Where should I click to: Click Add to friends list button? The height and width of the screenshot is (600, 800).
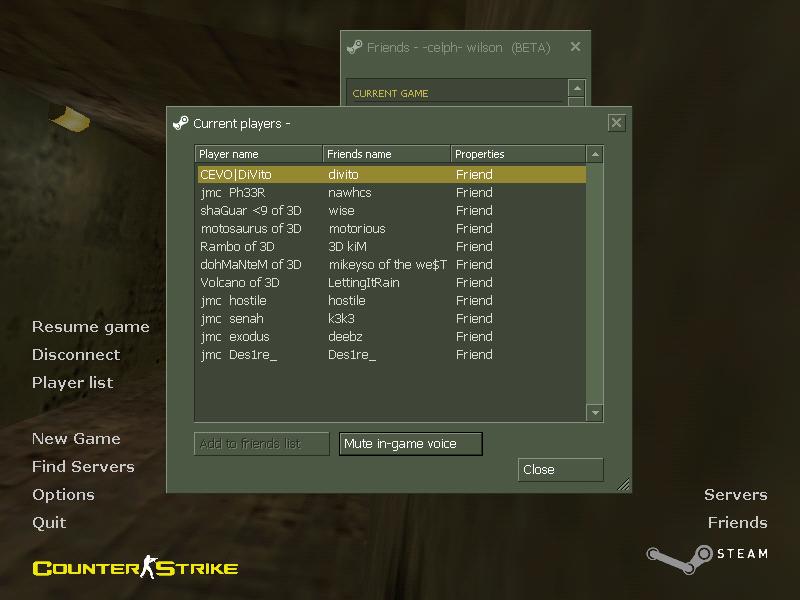(262, 444)
